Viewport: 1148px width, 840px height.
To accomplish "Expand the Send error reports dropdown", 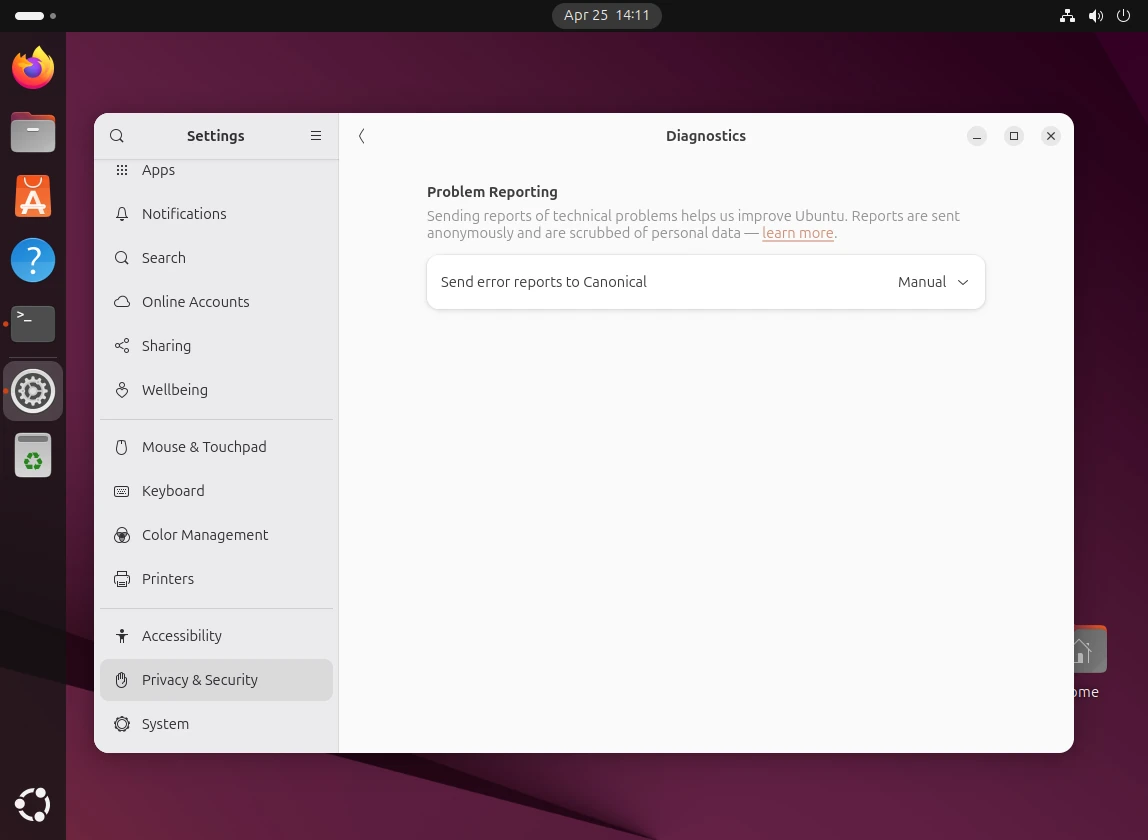I will 933,282.
